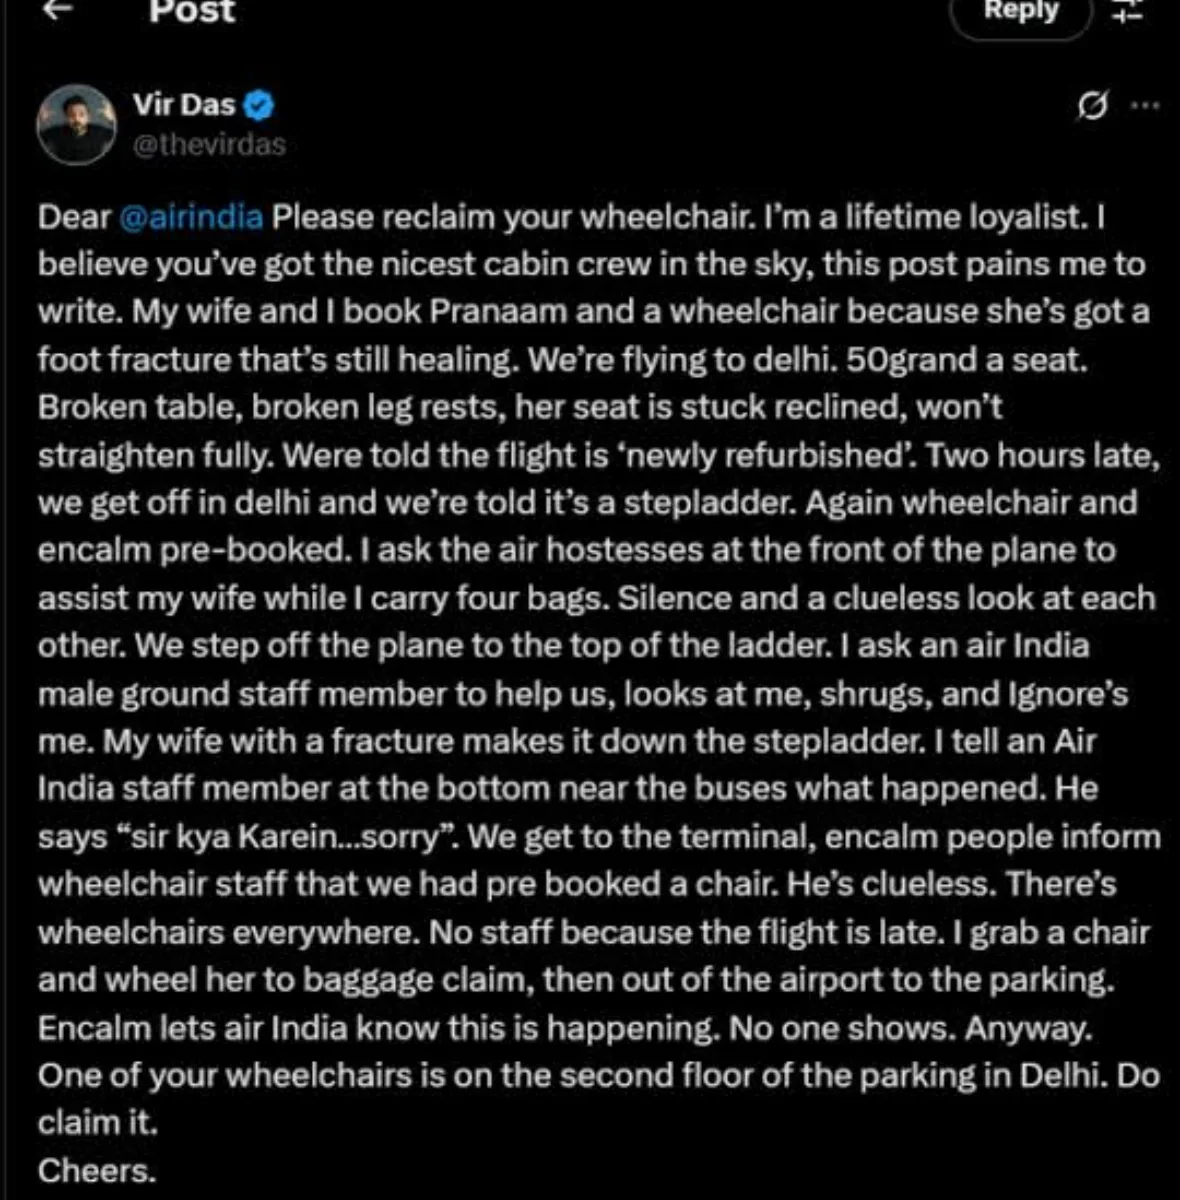
Task: Open the three-dot more options menu
Action: 1144,105
